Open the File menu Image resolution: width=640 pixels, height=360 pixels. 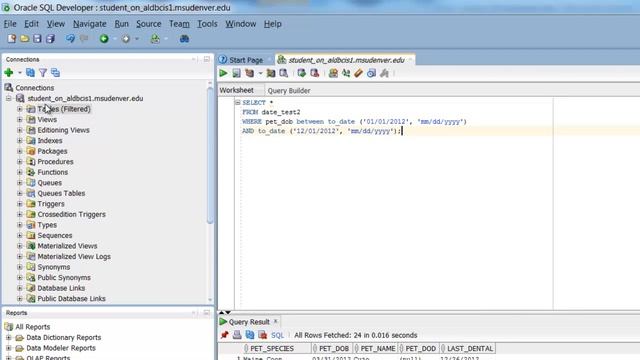point(10,24)
